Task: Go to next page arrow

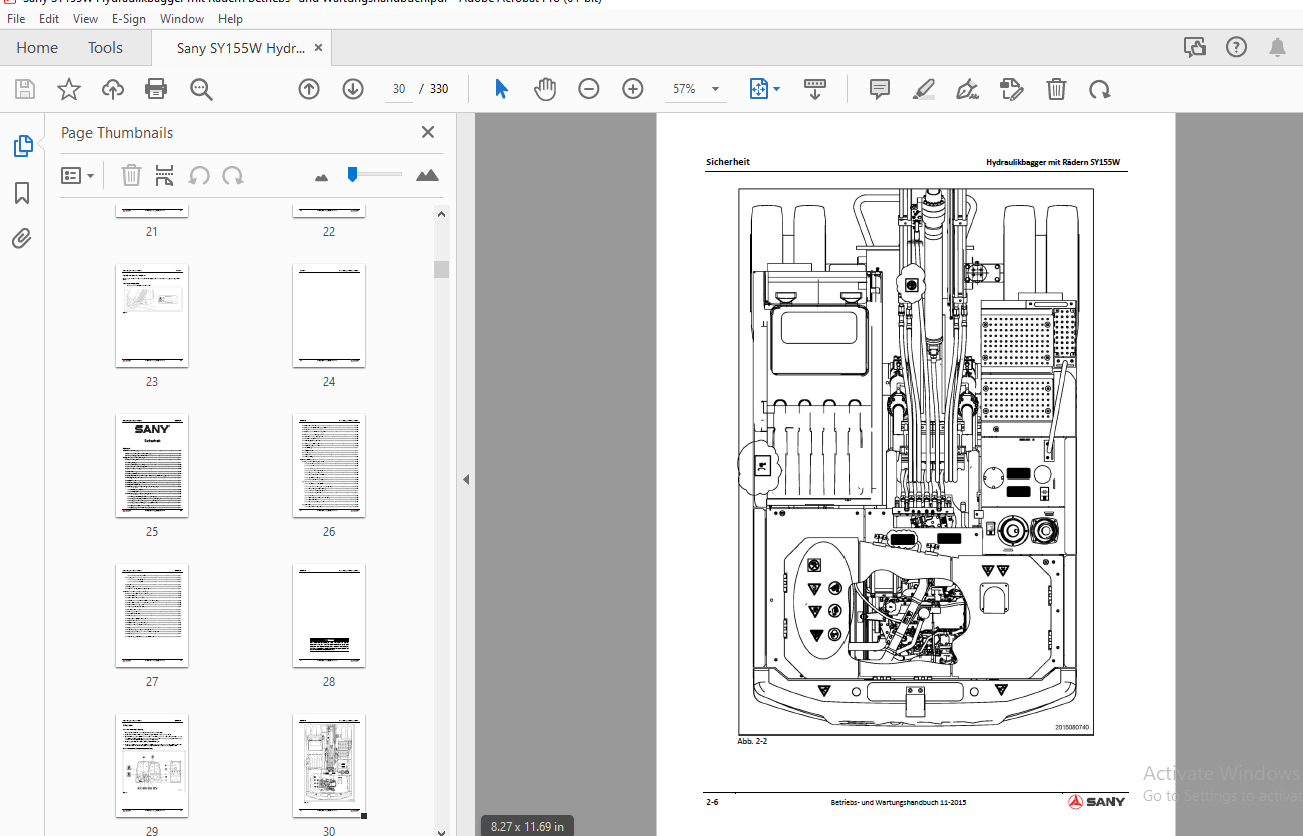Action: [353, 89]
